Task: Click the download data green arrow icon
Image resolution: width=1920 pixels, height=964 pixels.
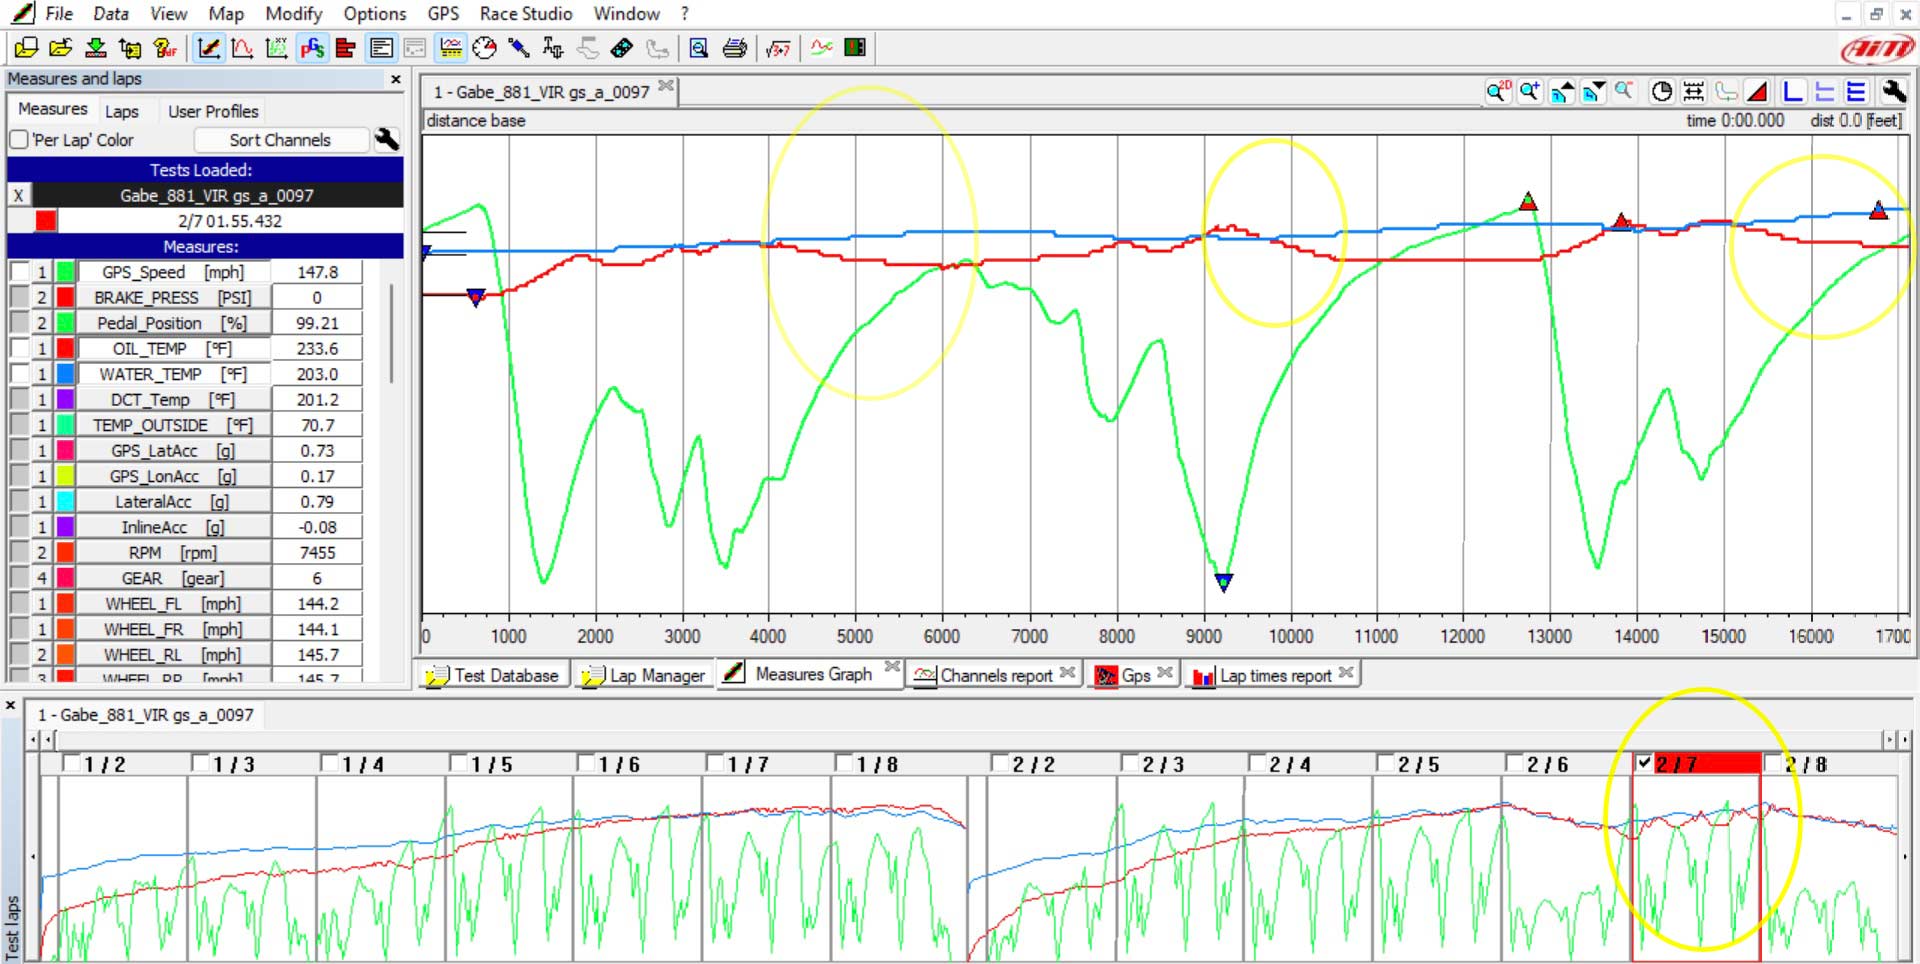Action: (95, 48)
